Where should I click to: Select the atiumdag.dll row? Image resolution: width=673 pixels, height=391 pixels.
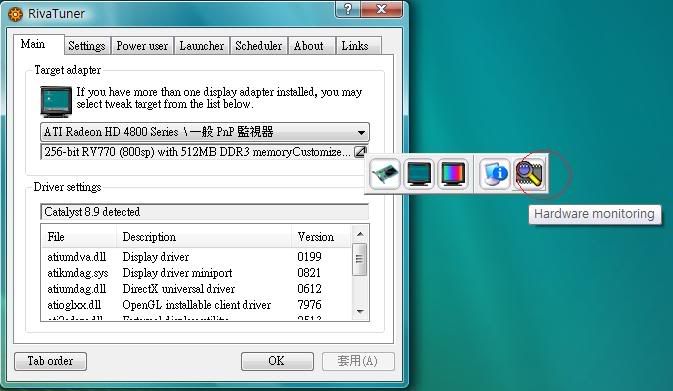tap(197, 289)
